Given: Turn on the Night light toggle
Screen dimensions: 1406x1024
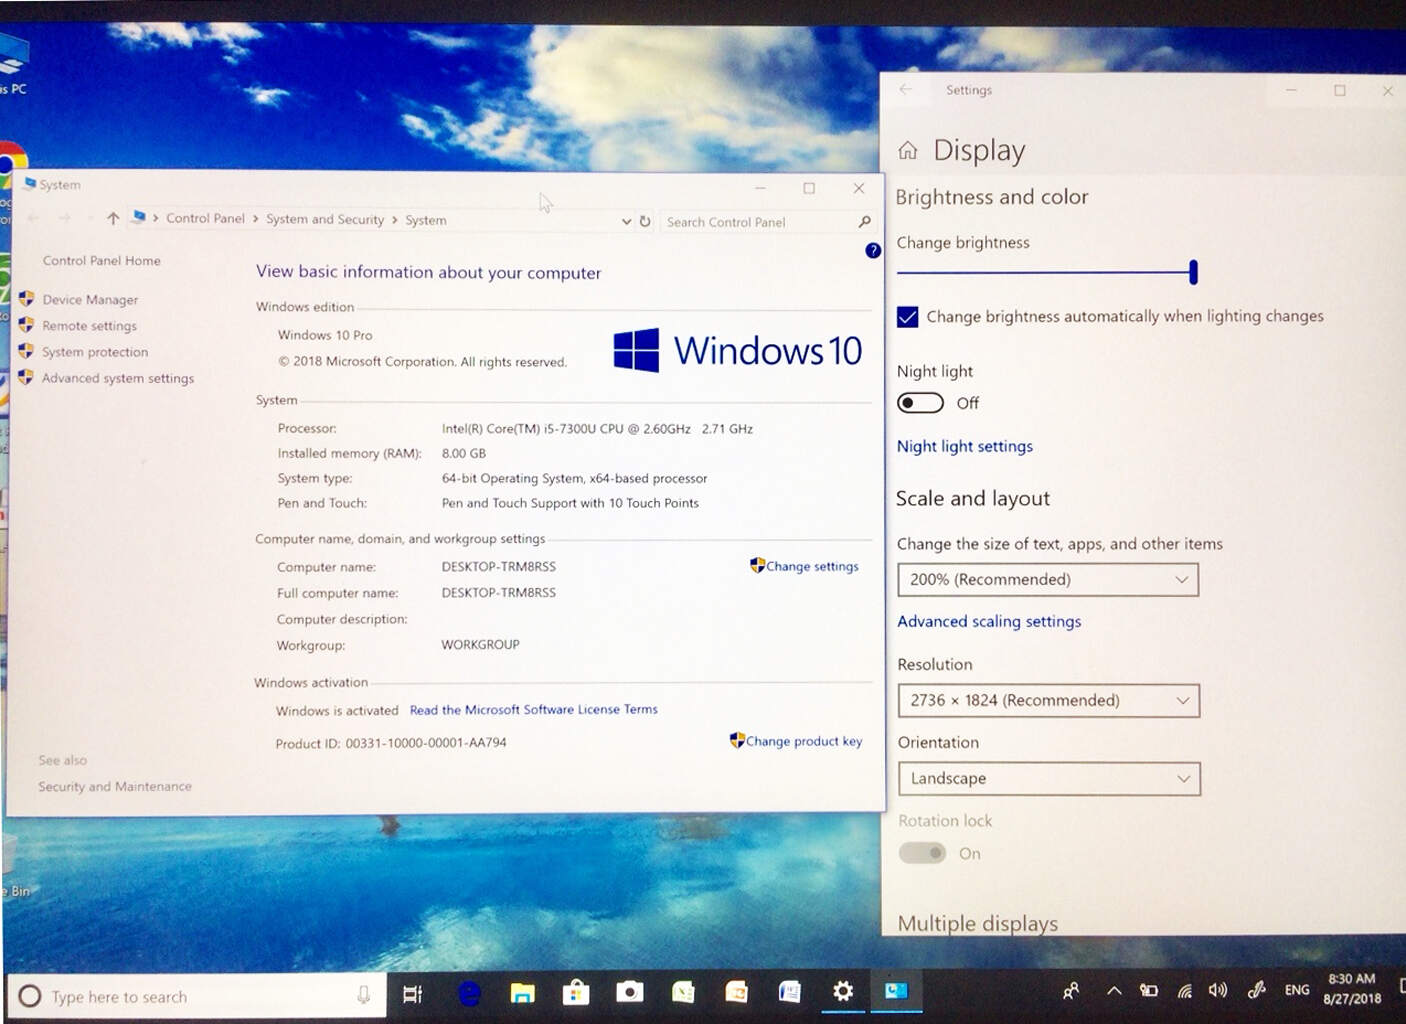Looking at the screenshot, I should pyautogui.click(x=920, y=403).
